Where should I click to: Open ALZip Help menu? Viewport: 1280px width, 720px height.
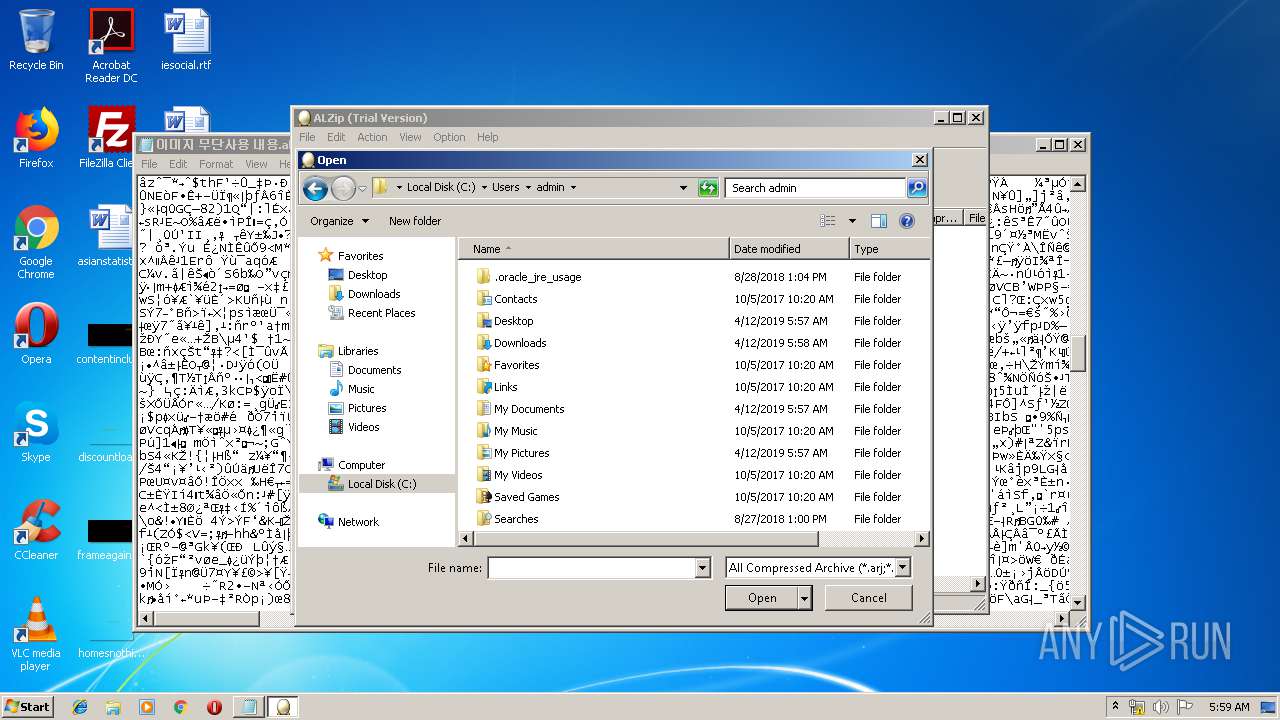coord(487,137)
